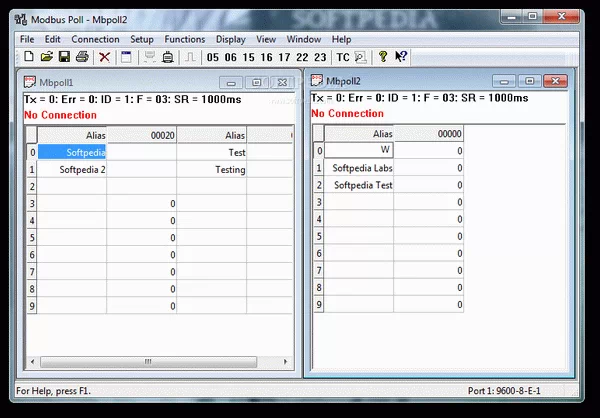
Task: Click Mbpoll1 horizontal scrollbar right arrow
Action: point(285,362)
